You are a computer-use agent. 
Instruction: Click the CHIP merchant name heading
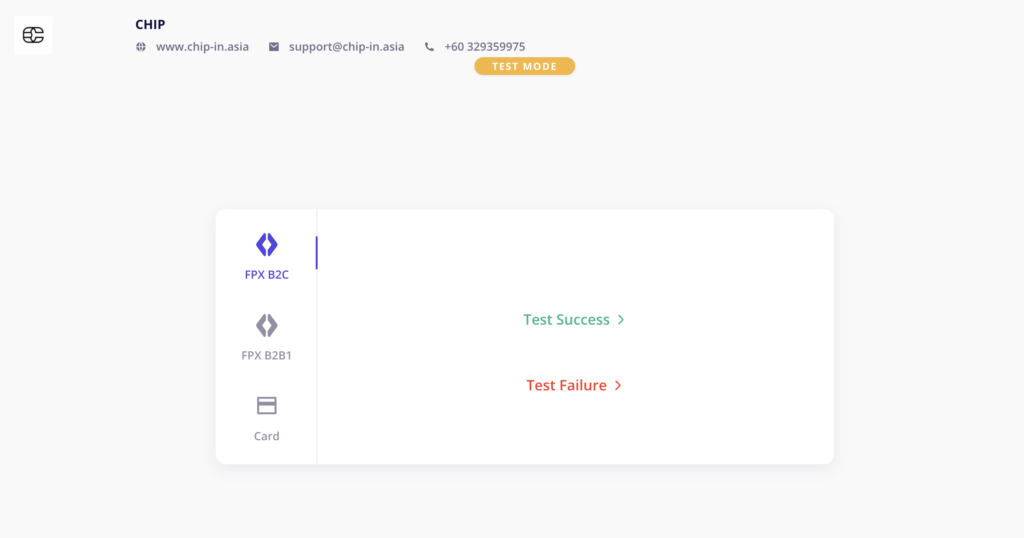pyautogui.click(x=150, y=25)
